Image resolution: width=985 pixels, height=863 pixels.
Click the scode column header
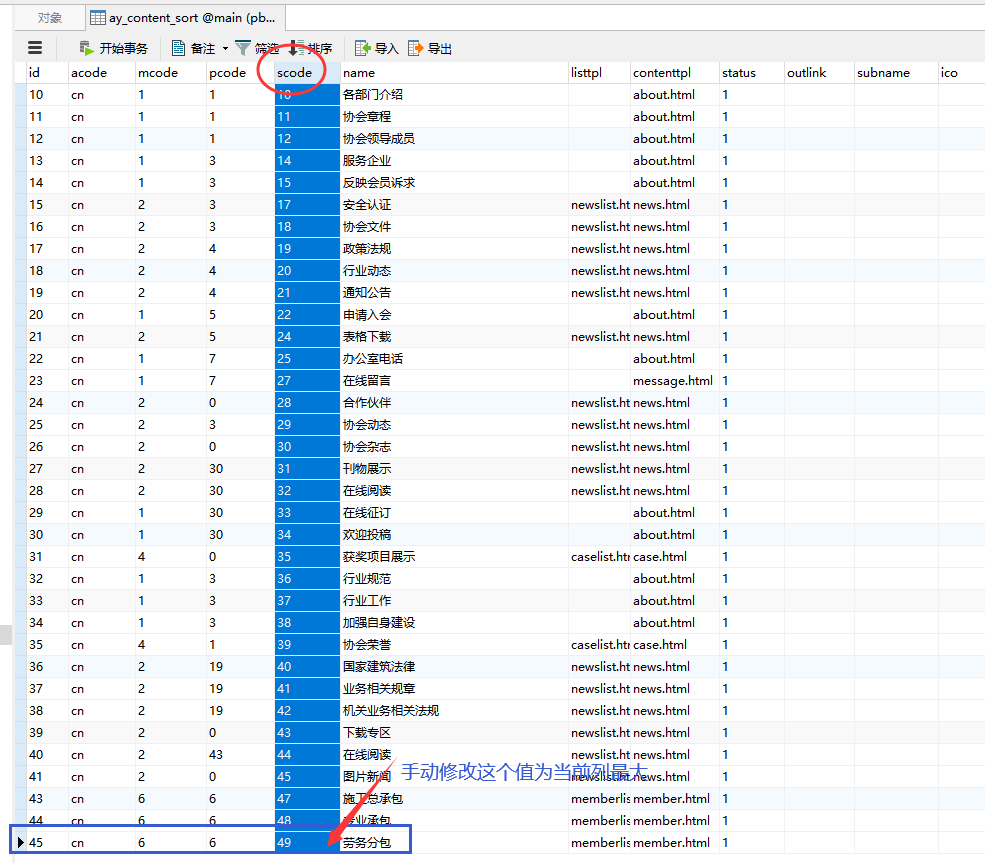click(295, 73)
